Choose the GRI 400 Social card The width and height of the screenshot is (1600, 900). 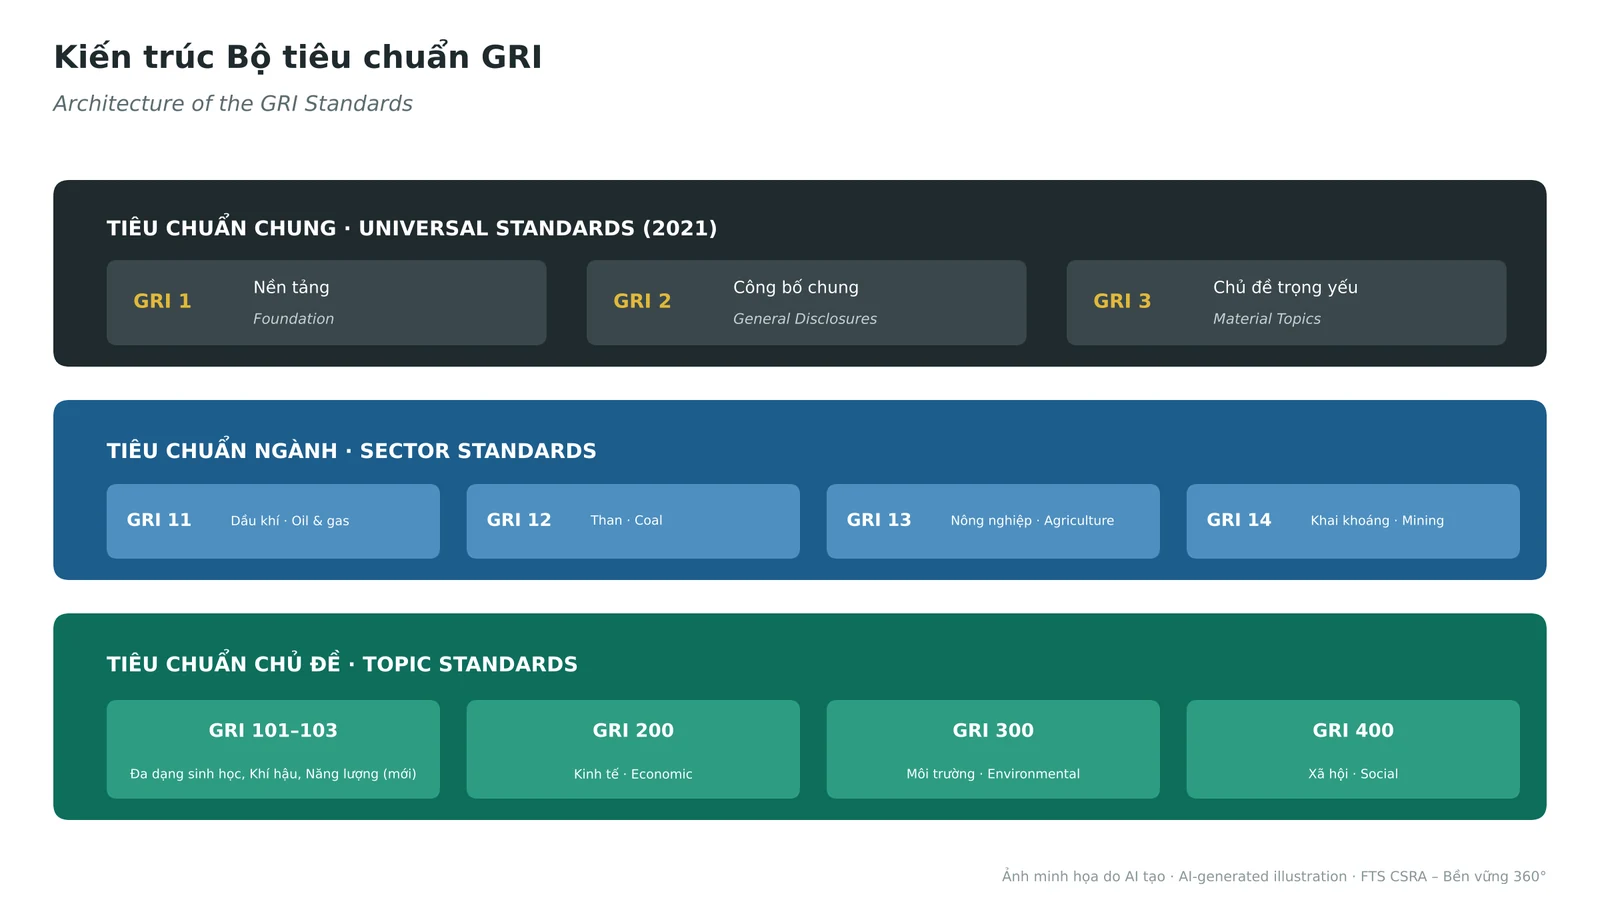(1353, 749)
